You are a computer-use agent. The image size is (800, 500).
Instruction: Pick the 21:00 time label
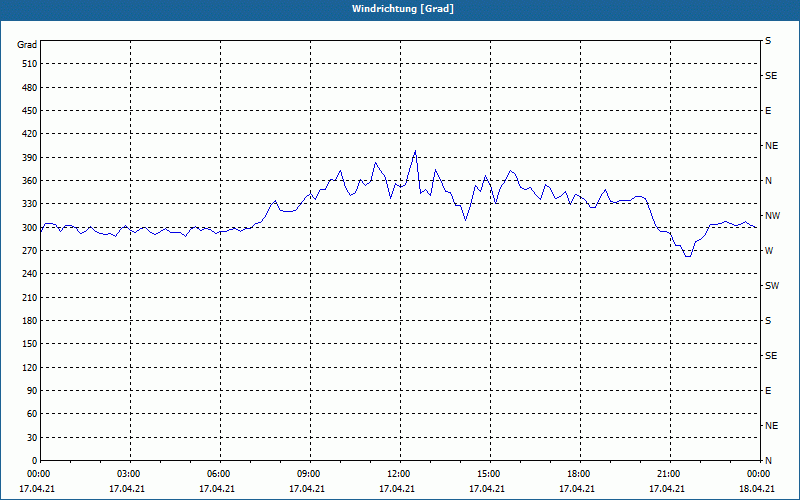point(669,474)
